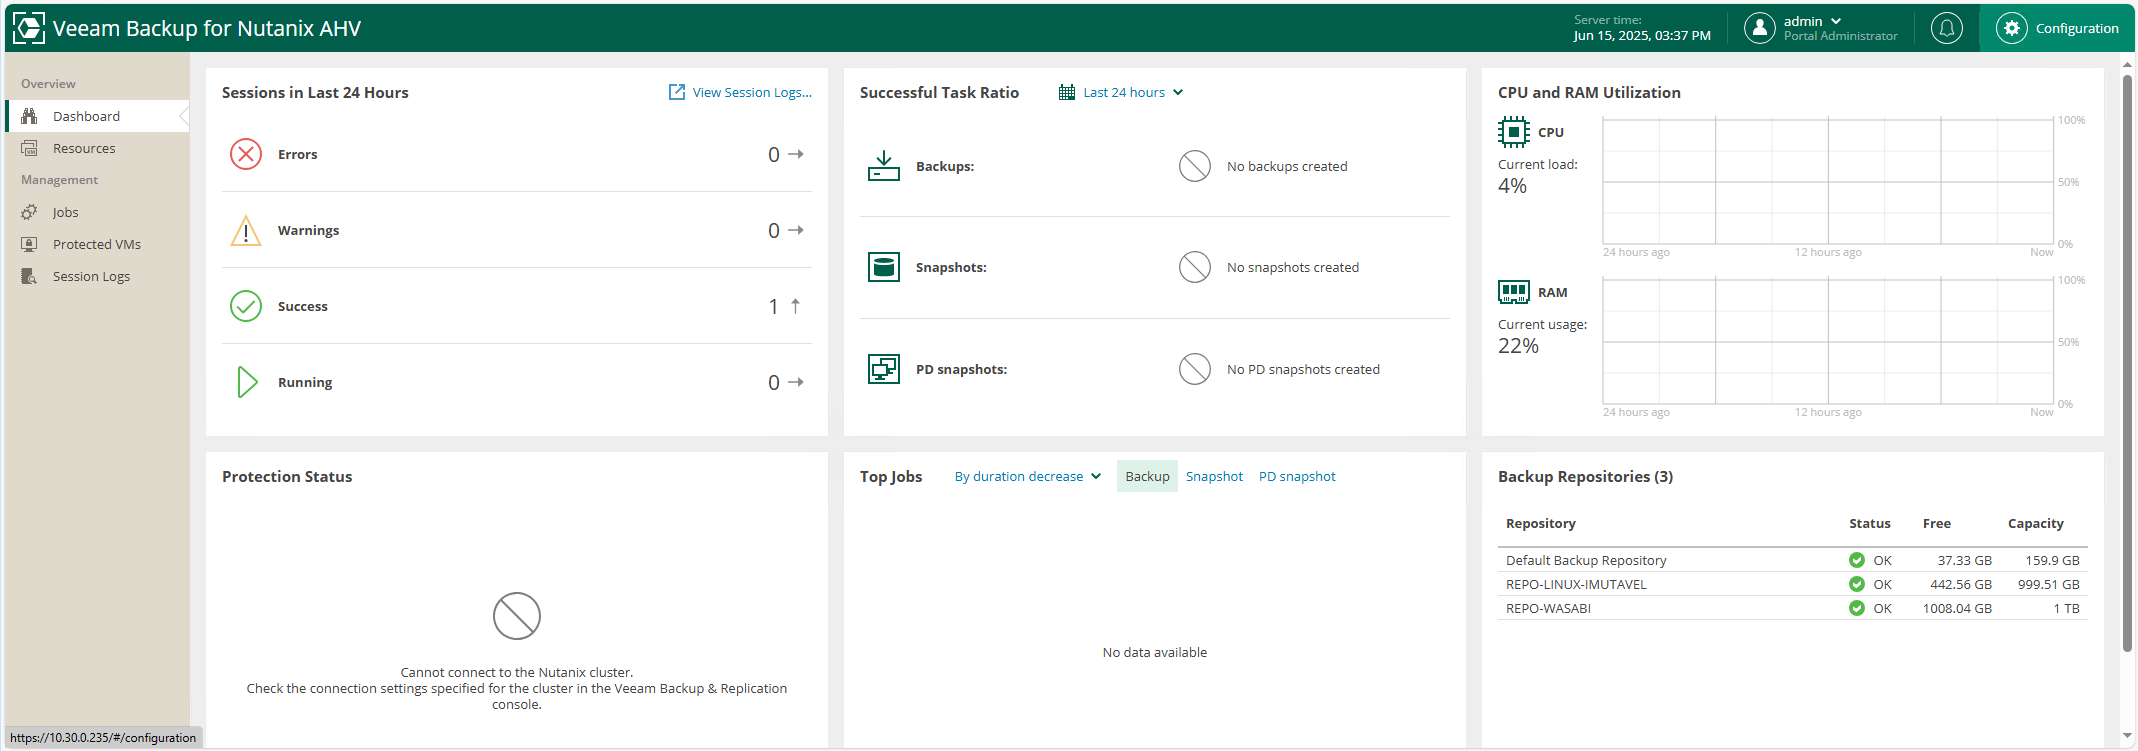This screenshot has width=2138, height=751.
Task: Click the scrollbar down arrow
Action: [2127, 737]
